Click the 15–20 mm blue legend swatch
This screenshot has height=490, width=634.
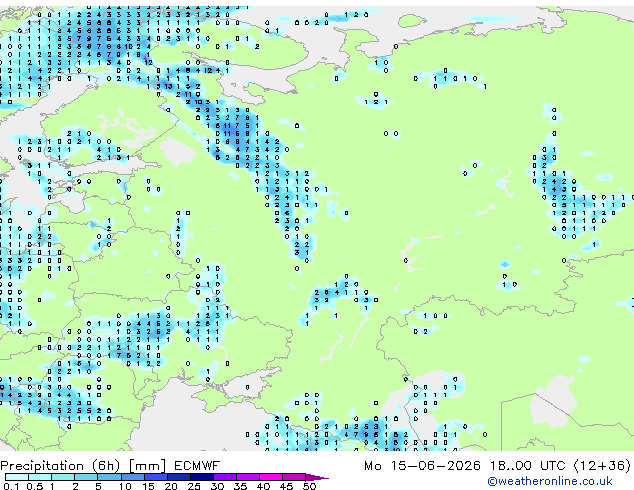pos(156,477)
